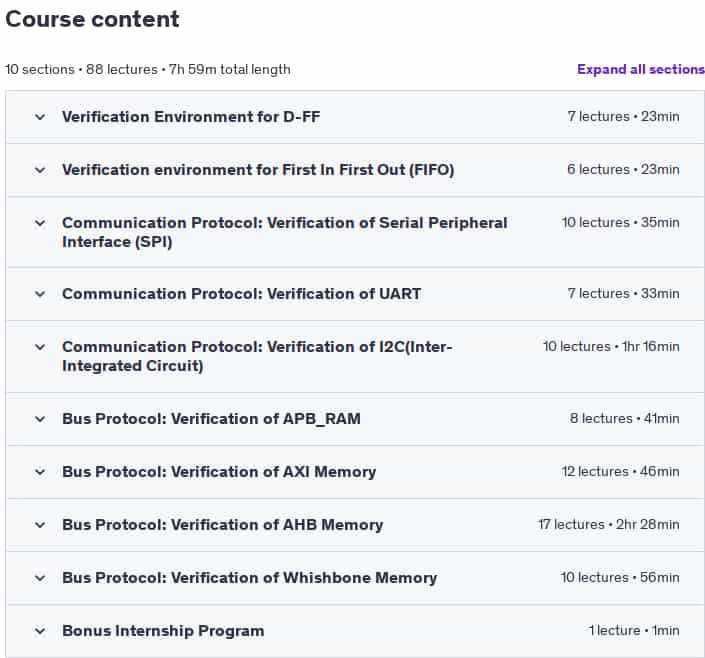The image size is (705, 658).
Task: Expand chevron for FIFO verification section
Action: click(x=40, y=170)
